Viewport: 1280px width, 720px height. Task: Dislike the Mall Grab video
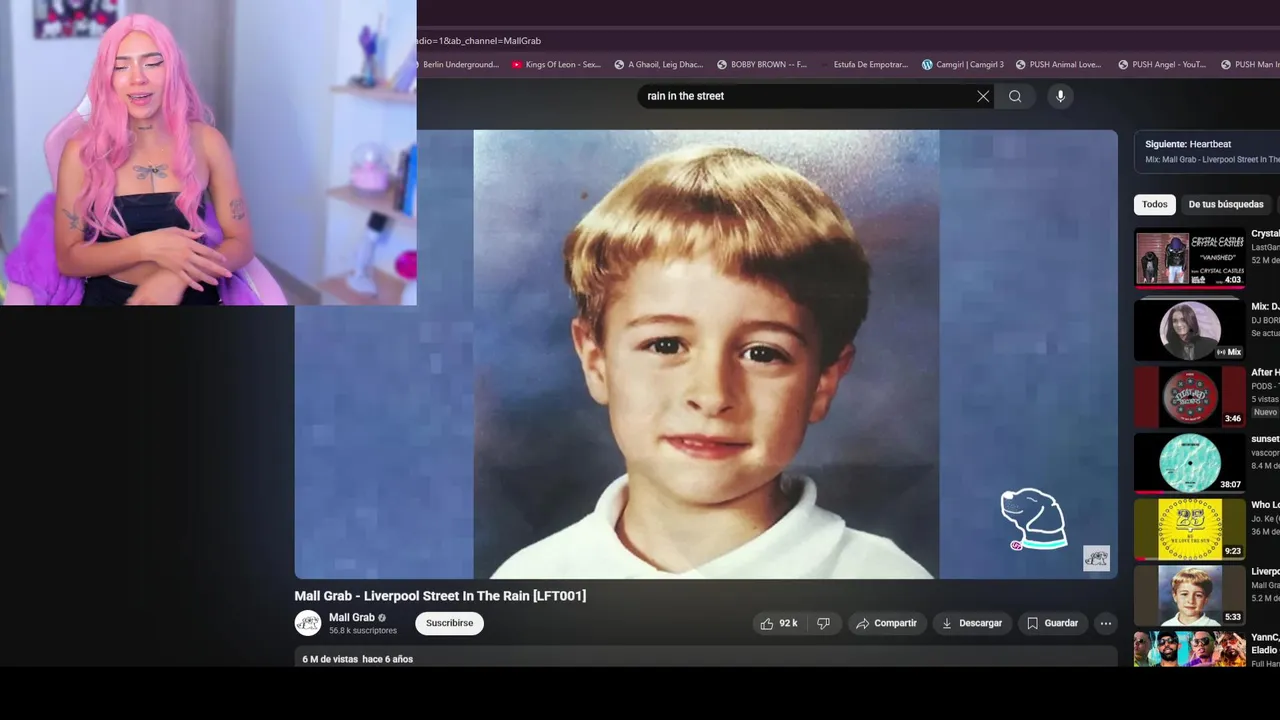[823, 623]
